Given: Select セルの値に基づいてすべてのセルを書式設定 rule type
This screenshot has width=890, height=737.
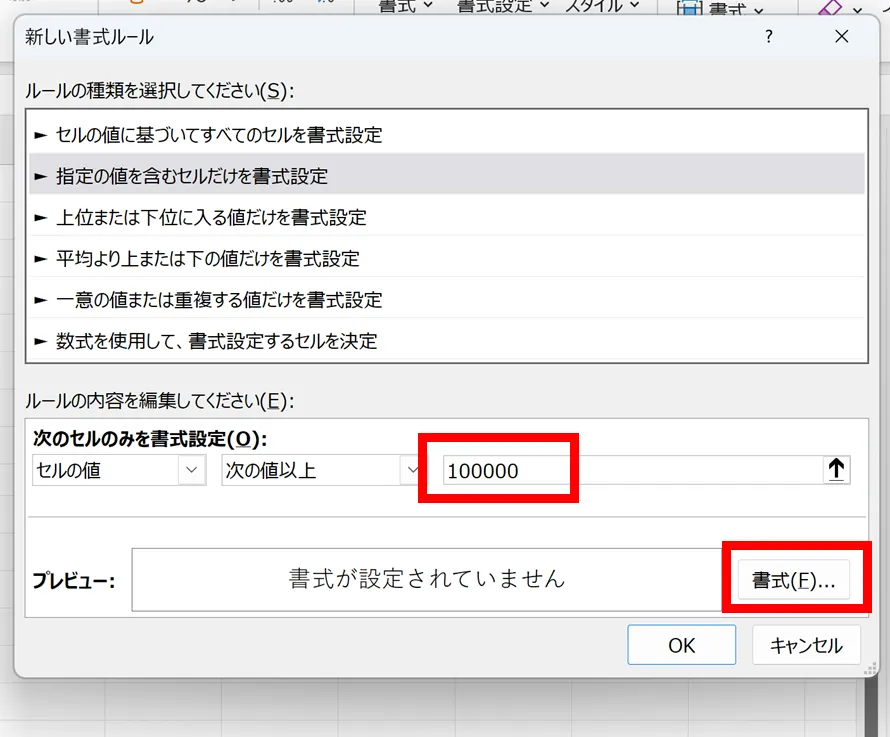Looking at the screenshot, I should [219, 134].
